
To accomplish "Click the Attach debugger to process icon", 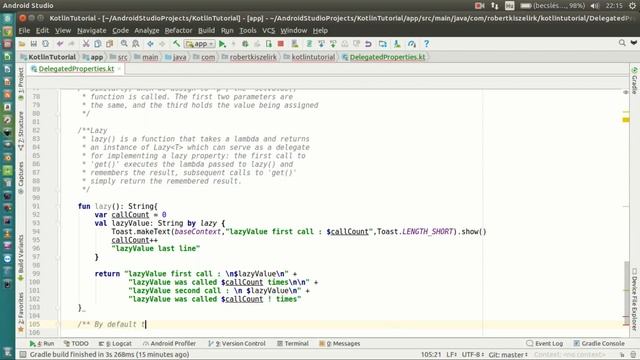I will pos(269,44).
